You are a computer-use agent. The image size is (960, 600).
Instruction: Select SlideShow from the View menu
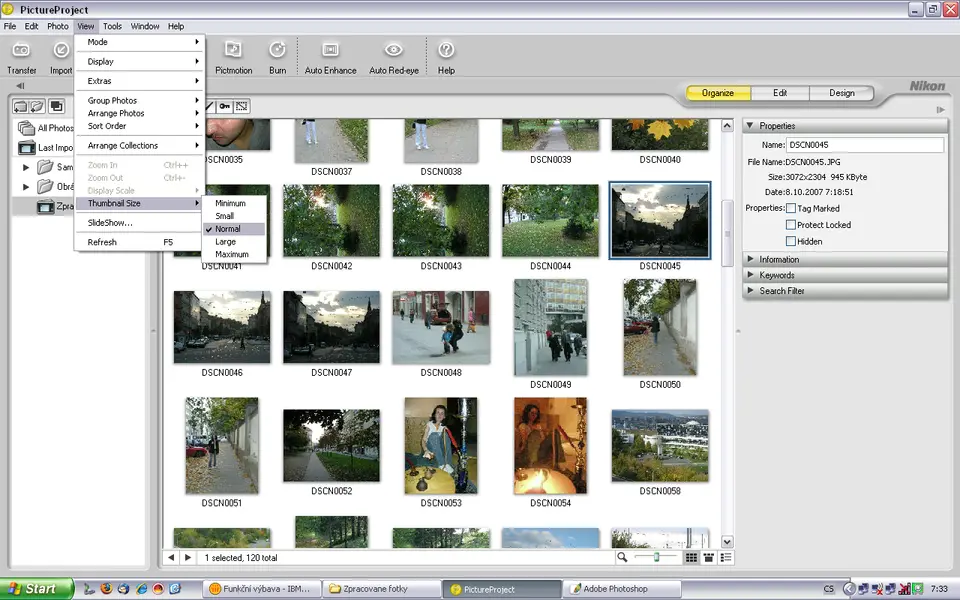coord(110,223)
